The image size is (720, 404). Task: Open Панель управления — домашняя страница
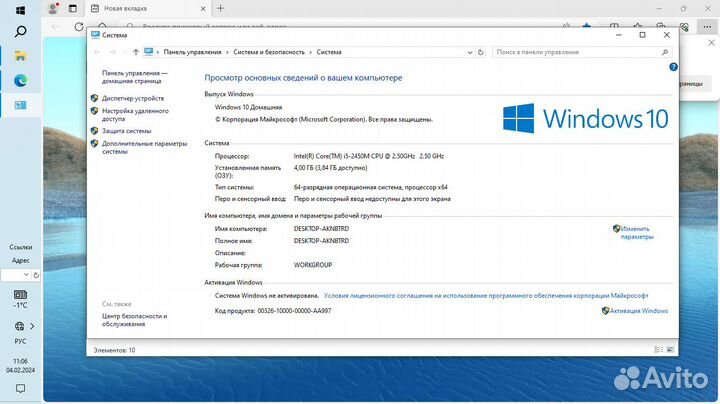click(x=134, y=77)
